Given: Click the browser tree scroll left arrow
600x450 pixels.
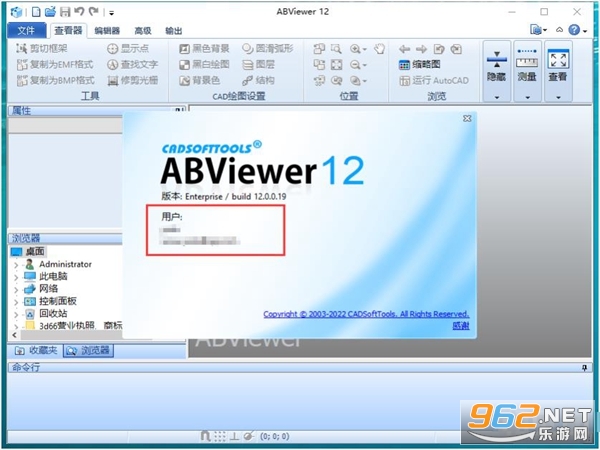Looking at the screenshot, I should coord(15,335).
